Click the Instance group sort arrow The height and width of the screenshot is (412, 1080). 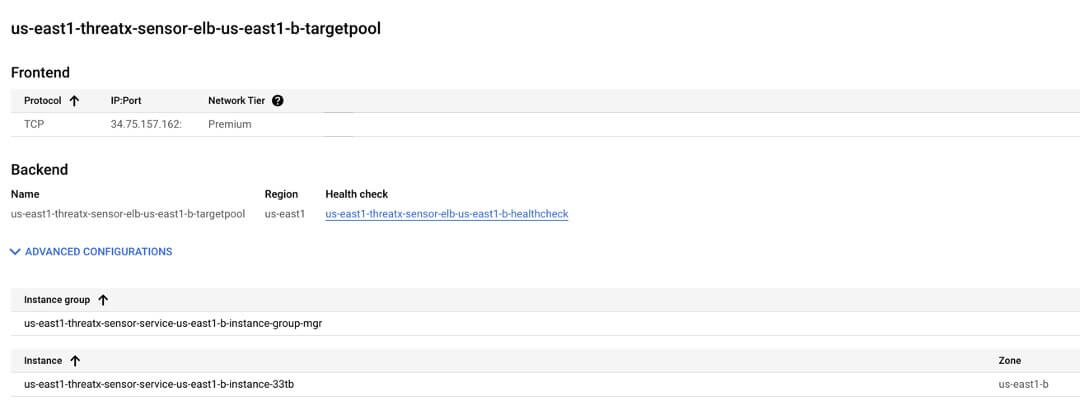103,300
